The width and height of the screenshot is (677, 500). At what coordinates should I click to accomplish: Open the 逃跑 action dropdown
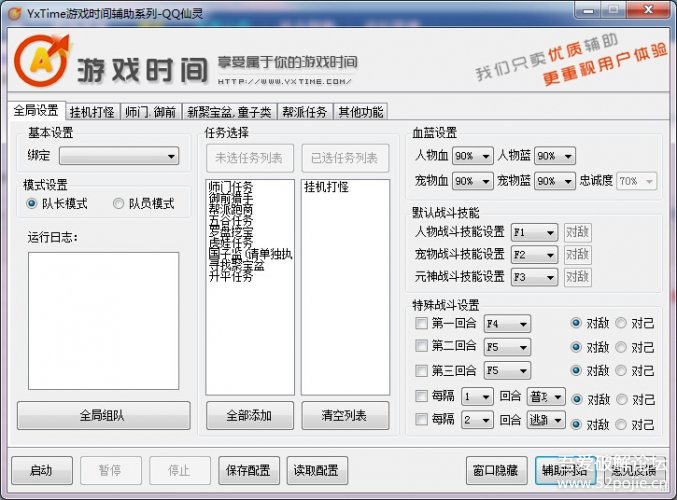546,419
